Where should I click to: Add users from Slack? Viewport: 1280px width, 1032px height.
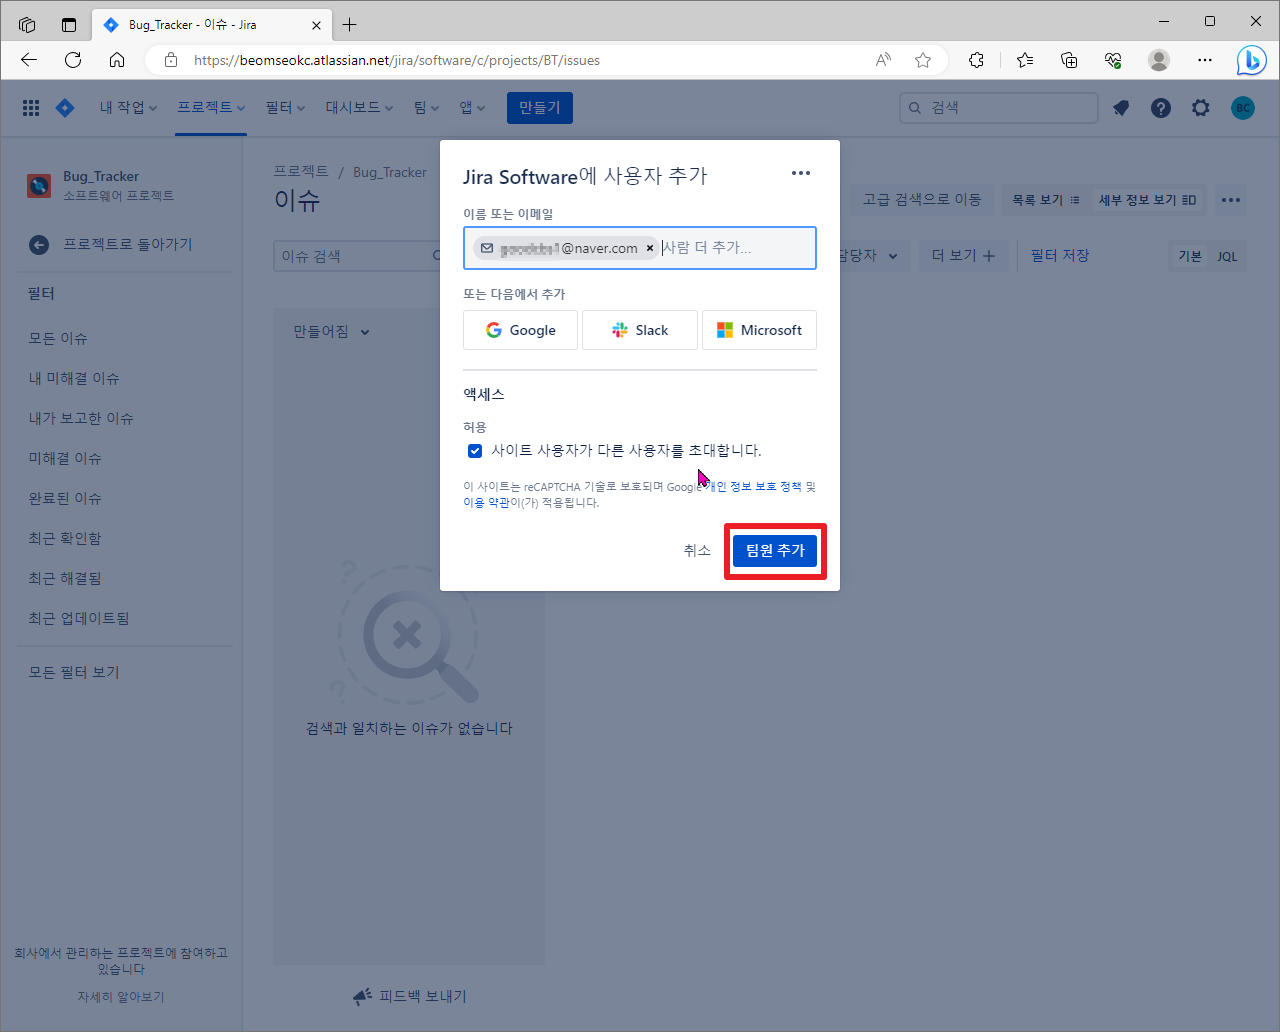pyautogui.click(x=640, y=330)
